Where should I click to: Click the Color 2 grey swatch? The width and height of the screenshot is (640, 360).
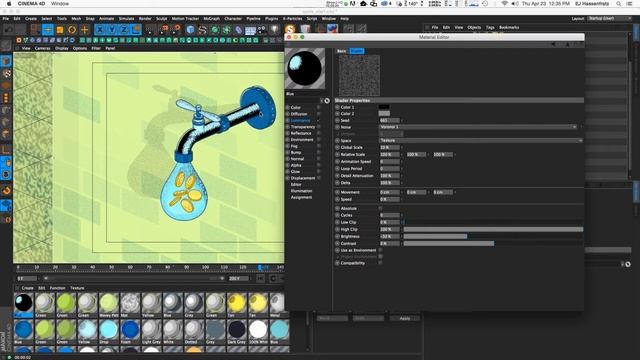[384, 113]
